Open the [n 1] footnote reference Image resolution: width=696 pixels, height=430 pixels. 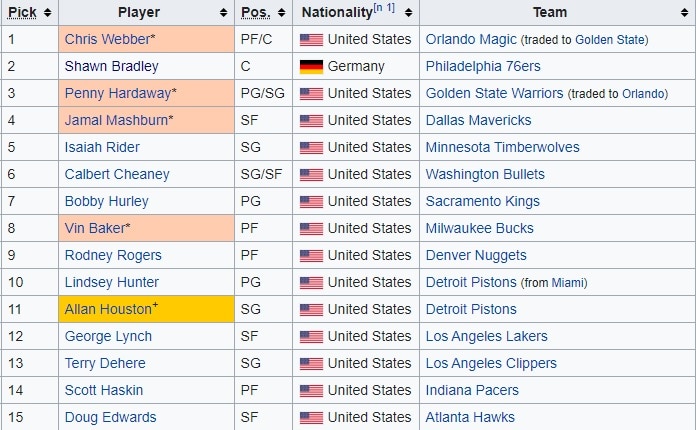[x=384, y=8]
